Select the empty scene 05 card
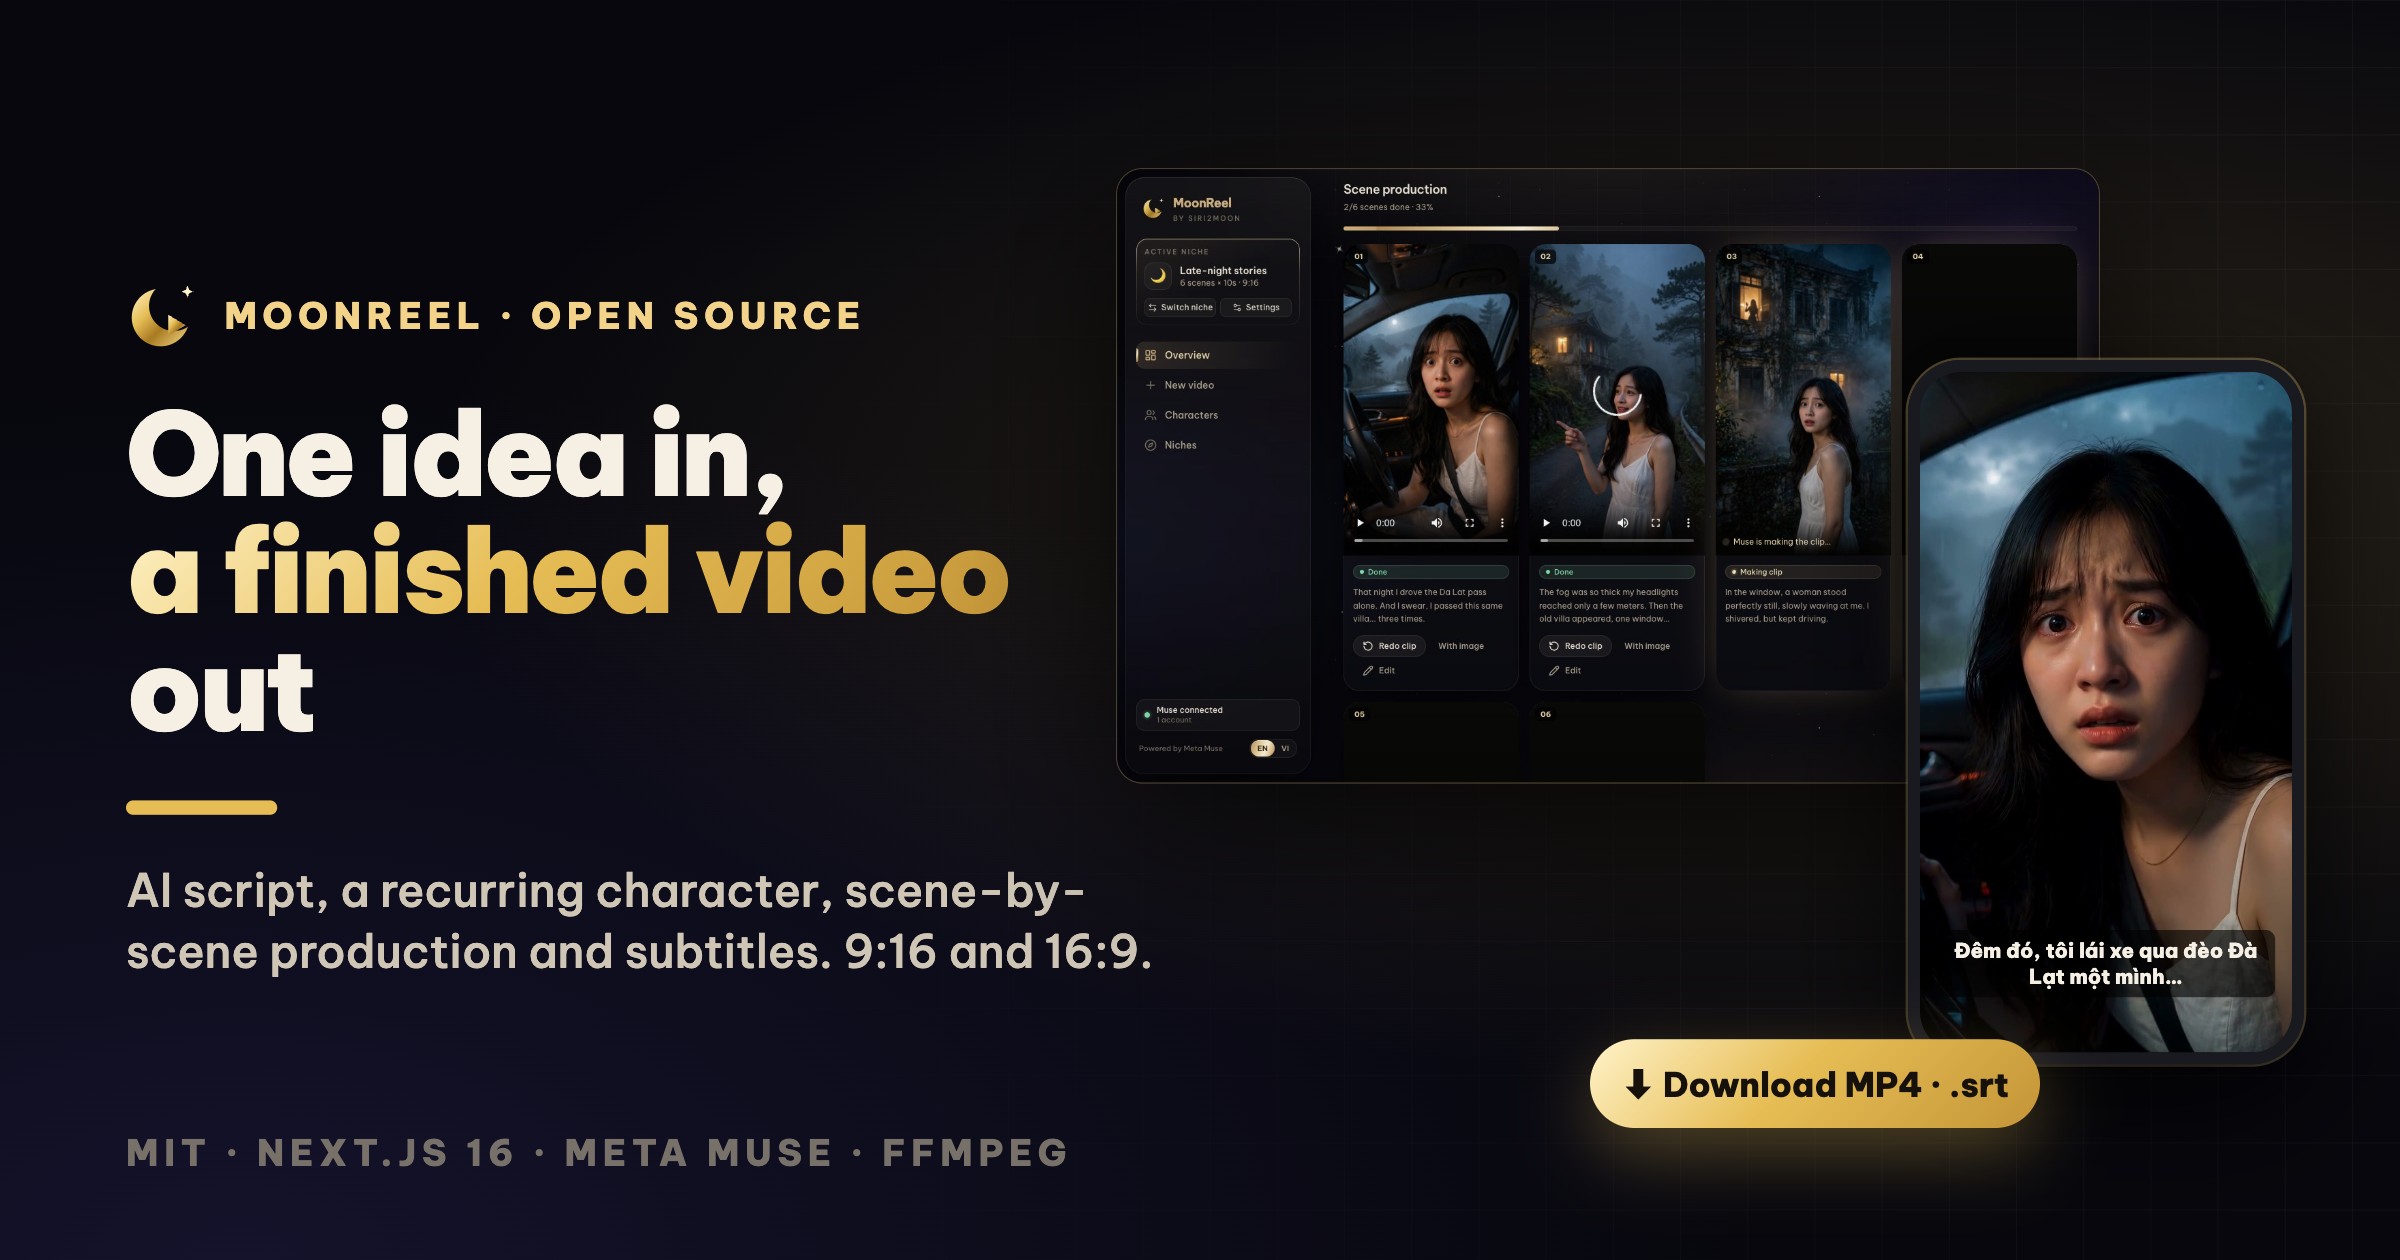Screen dimensions: 2400x1260 pos(1431,741)
